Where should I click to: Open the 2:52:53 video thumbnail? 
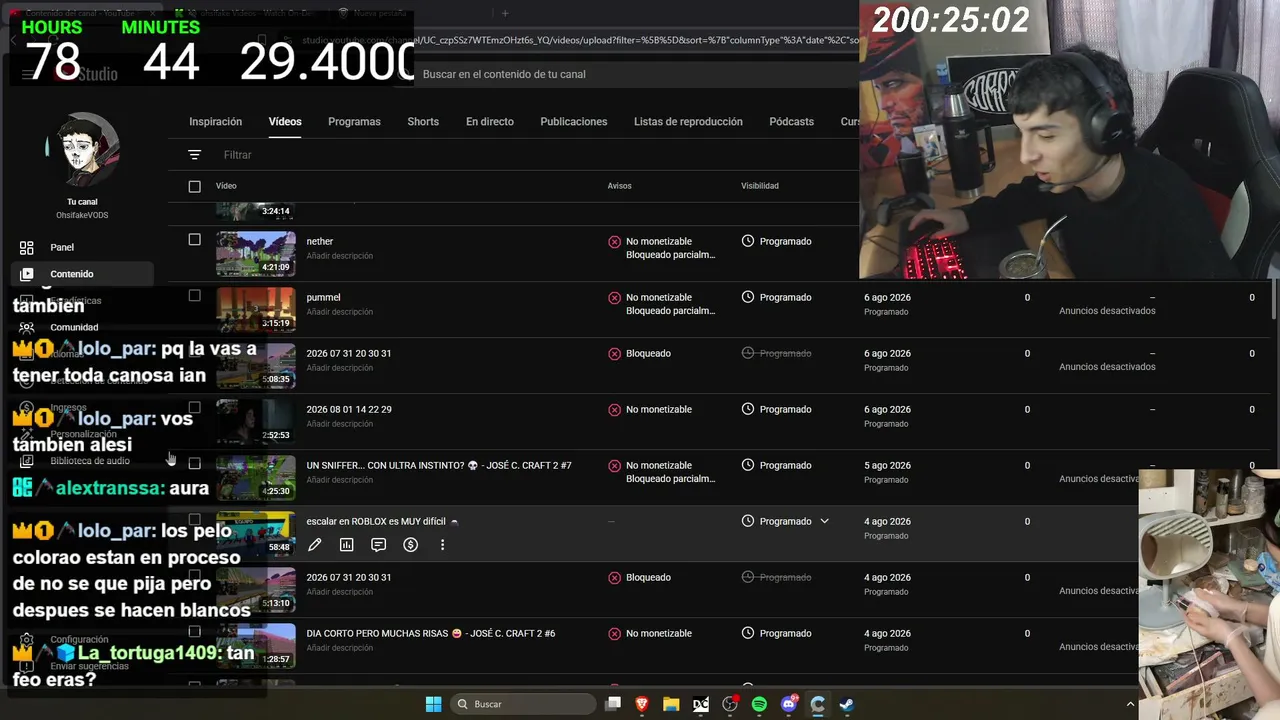coord(256,422)
